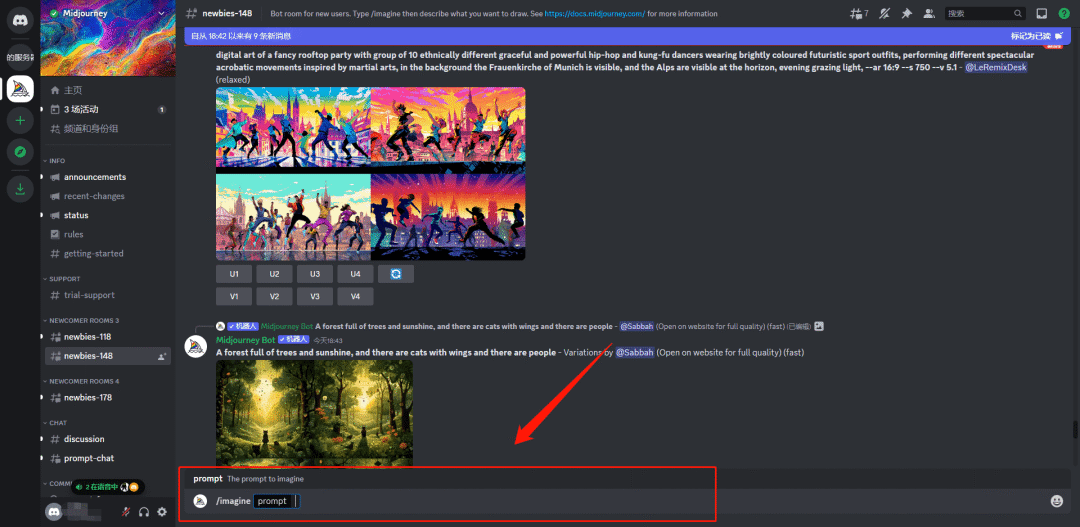The width and height of the screenshot is (1080, 527).
Task: Open the getting-started channel
Action: [105, 254]
